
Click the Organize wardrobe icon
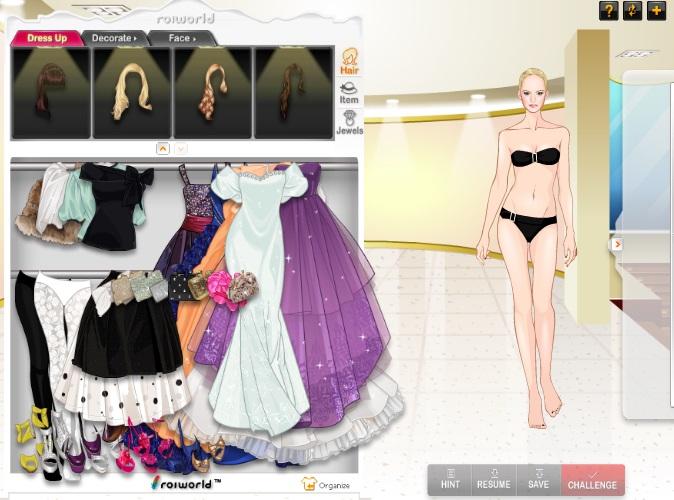point(327,484)
